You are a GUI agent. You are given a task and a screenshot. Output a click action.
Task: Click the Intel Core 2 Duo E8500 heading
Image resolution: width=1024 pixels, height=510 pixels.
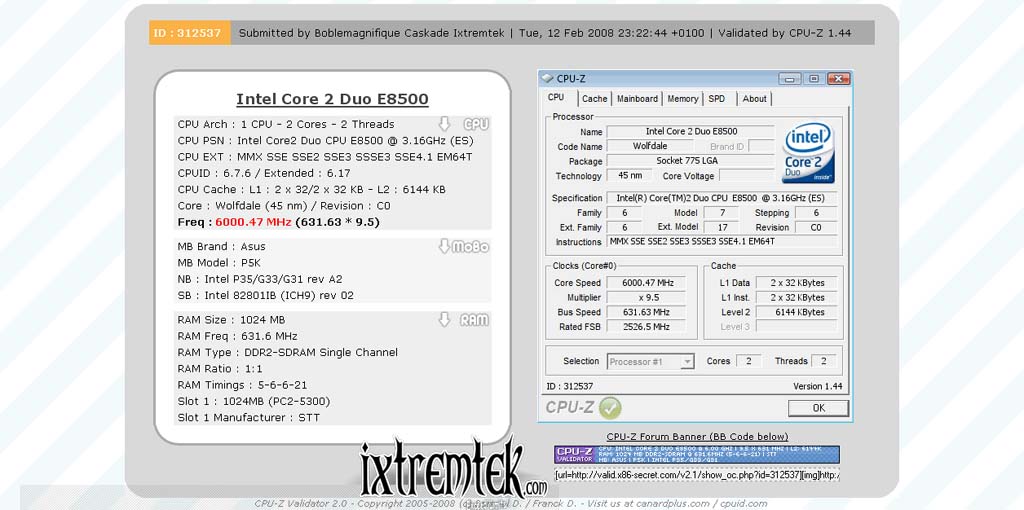(x=332, y=99)
